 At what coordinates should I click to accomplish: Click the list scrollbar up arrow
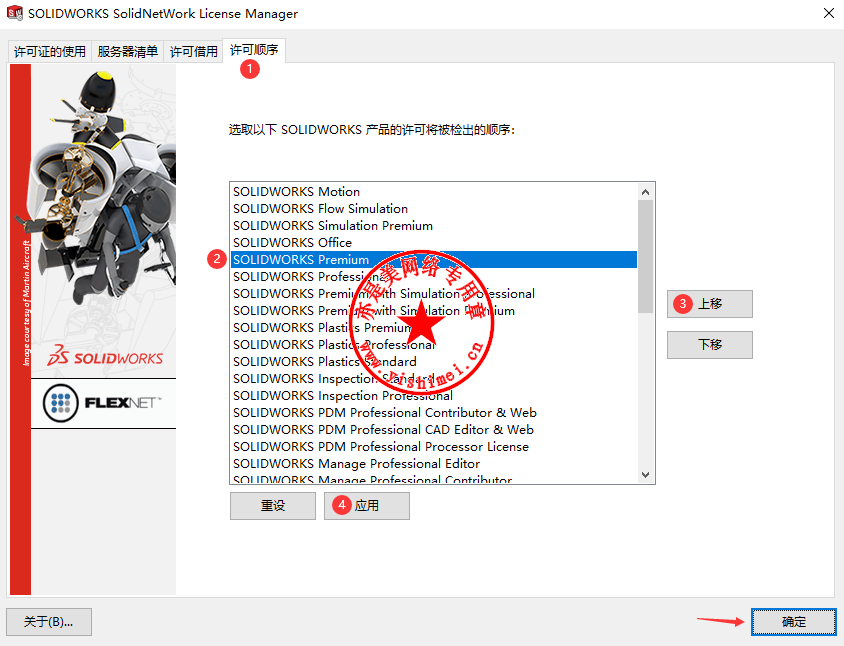coord(645,192)
